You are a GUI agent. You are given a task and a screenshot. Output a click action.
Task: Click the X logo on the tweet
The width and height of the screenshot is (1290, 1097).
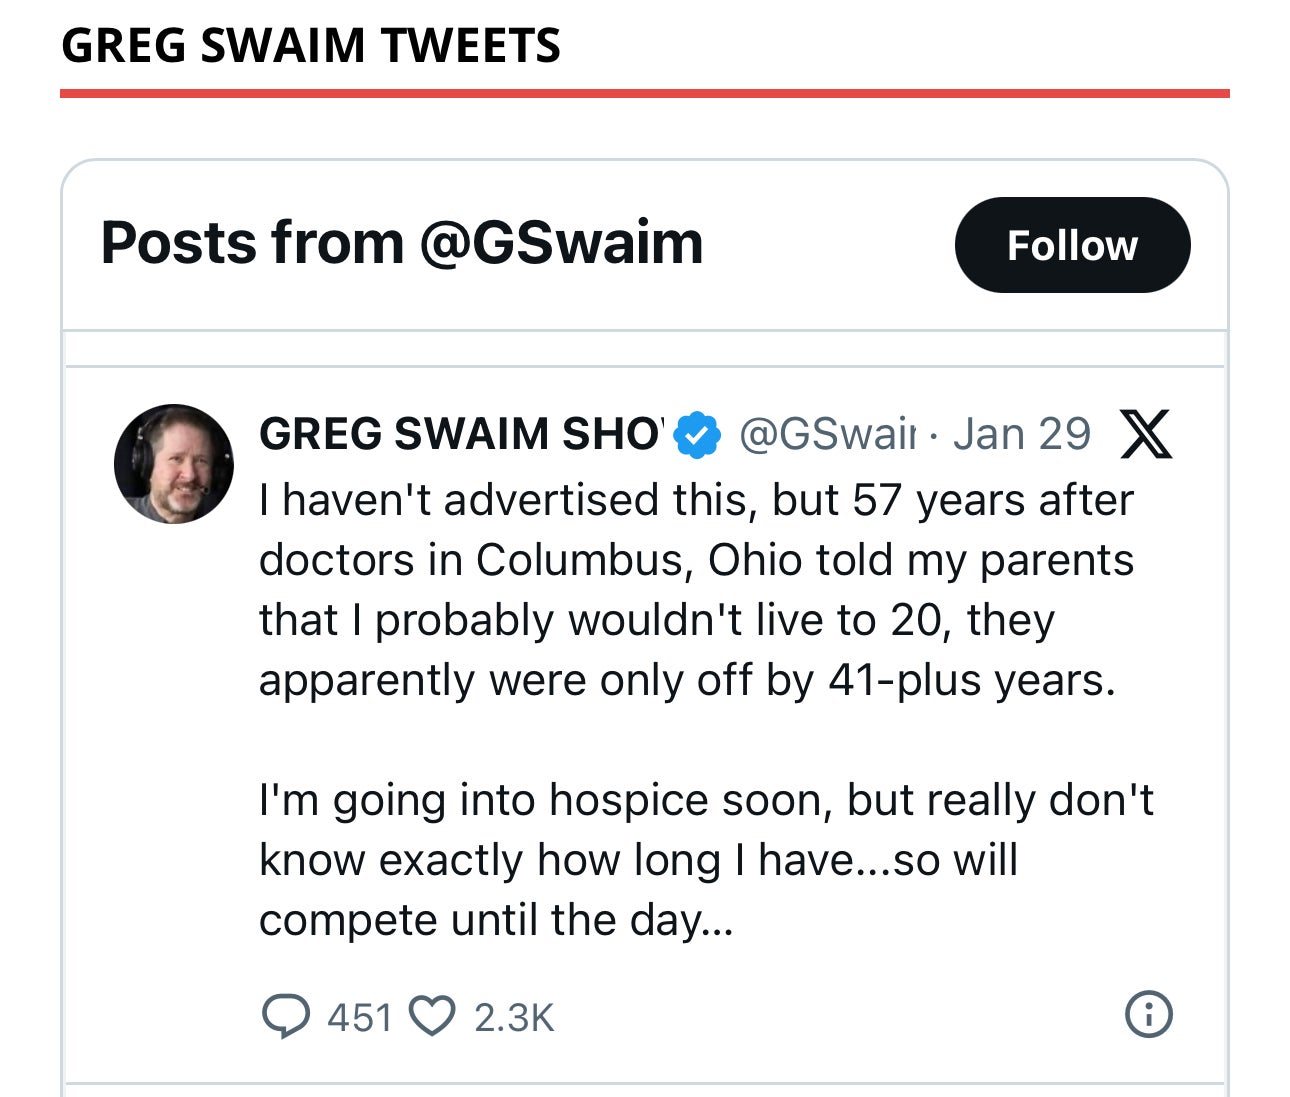1148,434
